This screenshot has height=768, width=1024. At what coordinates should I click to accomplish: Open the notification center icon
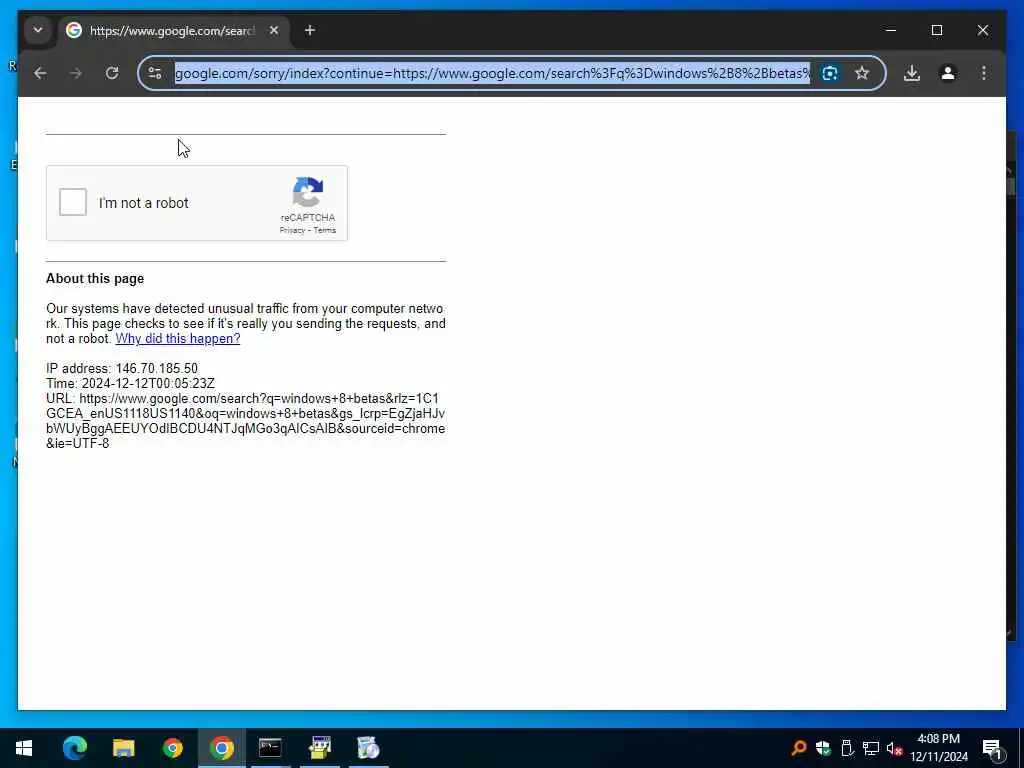pyautogui.click(x=993, y=748)
